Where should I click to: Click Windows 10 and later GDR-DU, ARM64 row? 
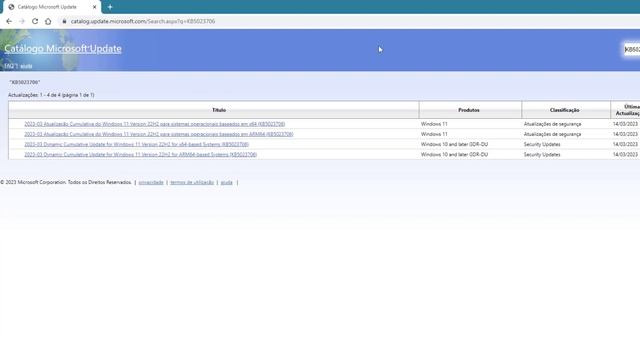point(454,155)
